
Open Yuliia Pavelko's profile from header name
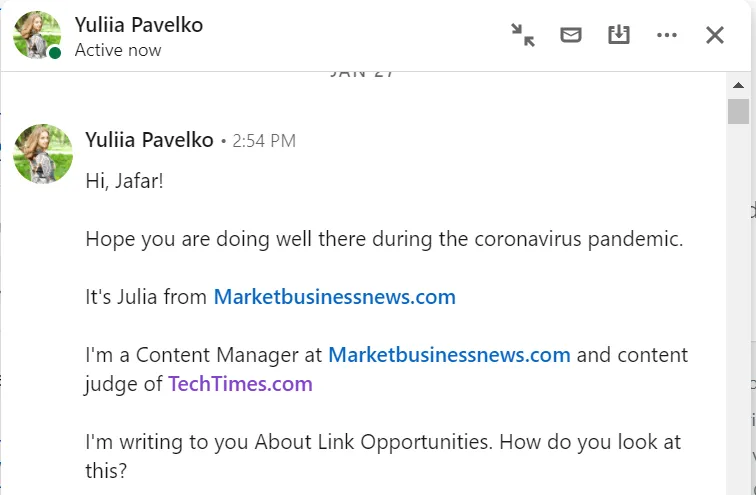point(139,24)
